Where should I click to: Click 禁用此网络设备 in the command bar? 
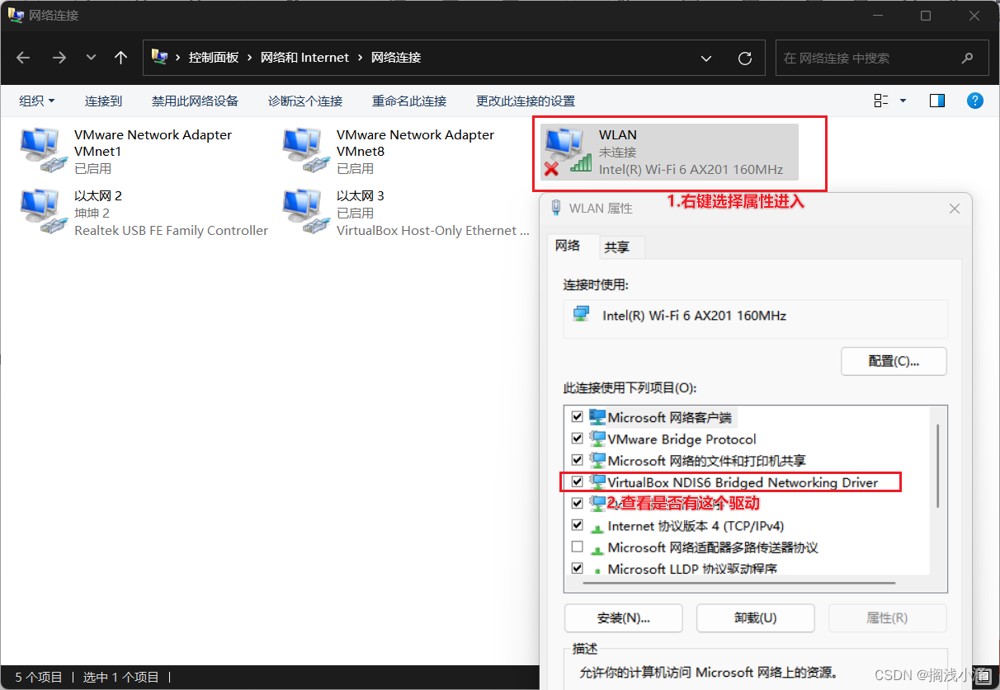coord(195,101)
